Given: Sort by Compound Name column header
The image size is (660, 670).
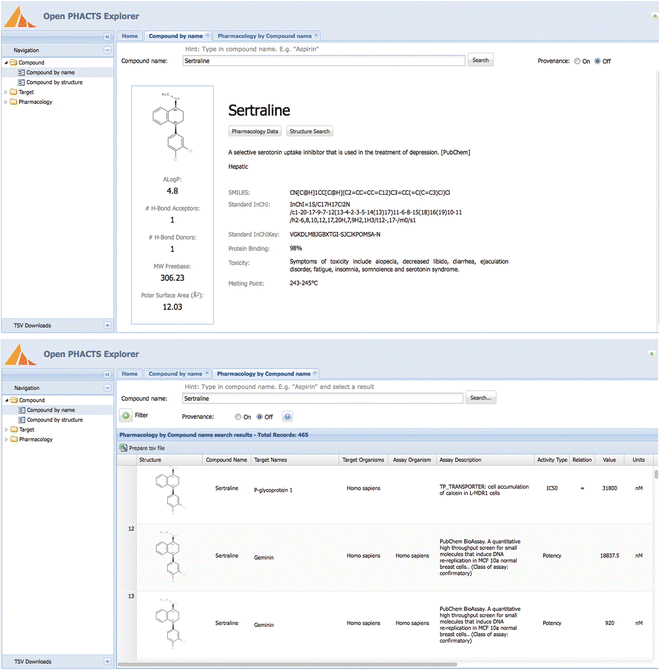Looking at the screenshot, I should pos(226,460).
